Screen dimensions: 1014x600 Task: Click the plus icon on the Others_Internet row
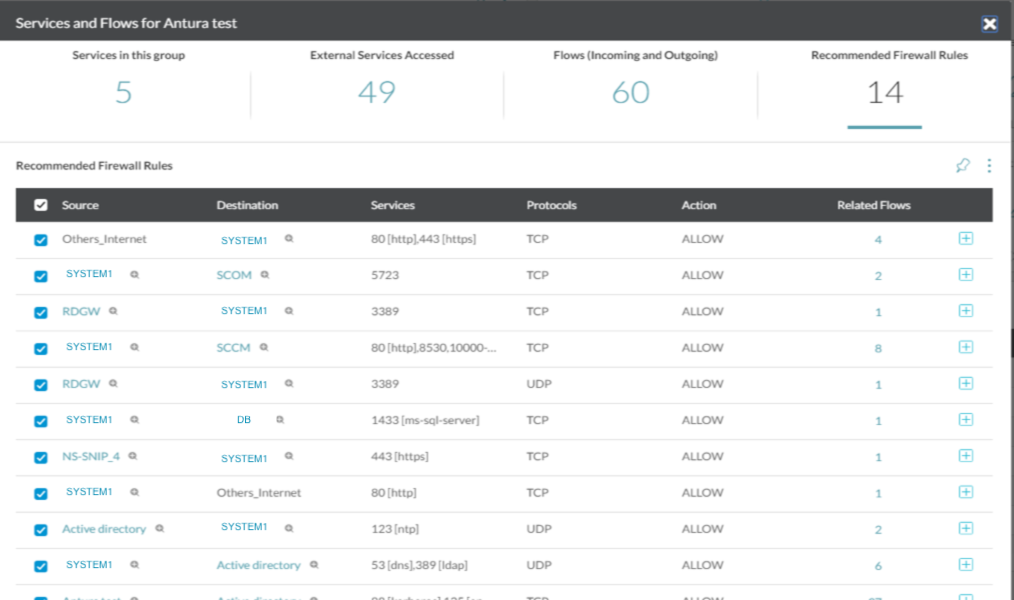click(x=966, y=239)
